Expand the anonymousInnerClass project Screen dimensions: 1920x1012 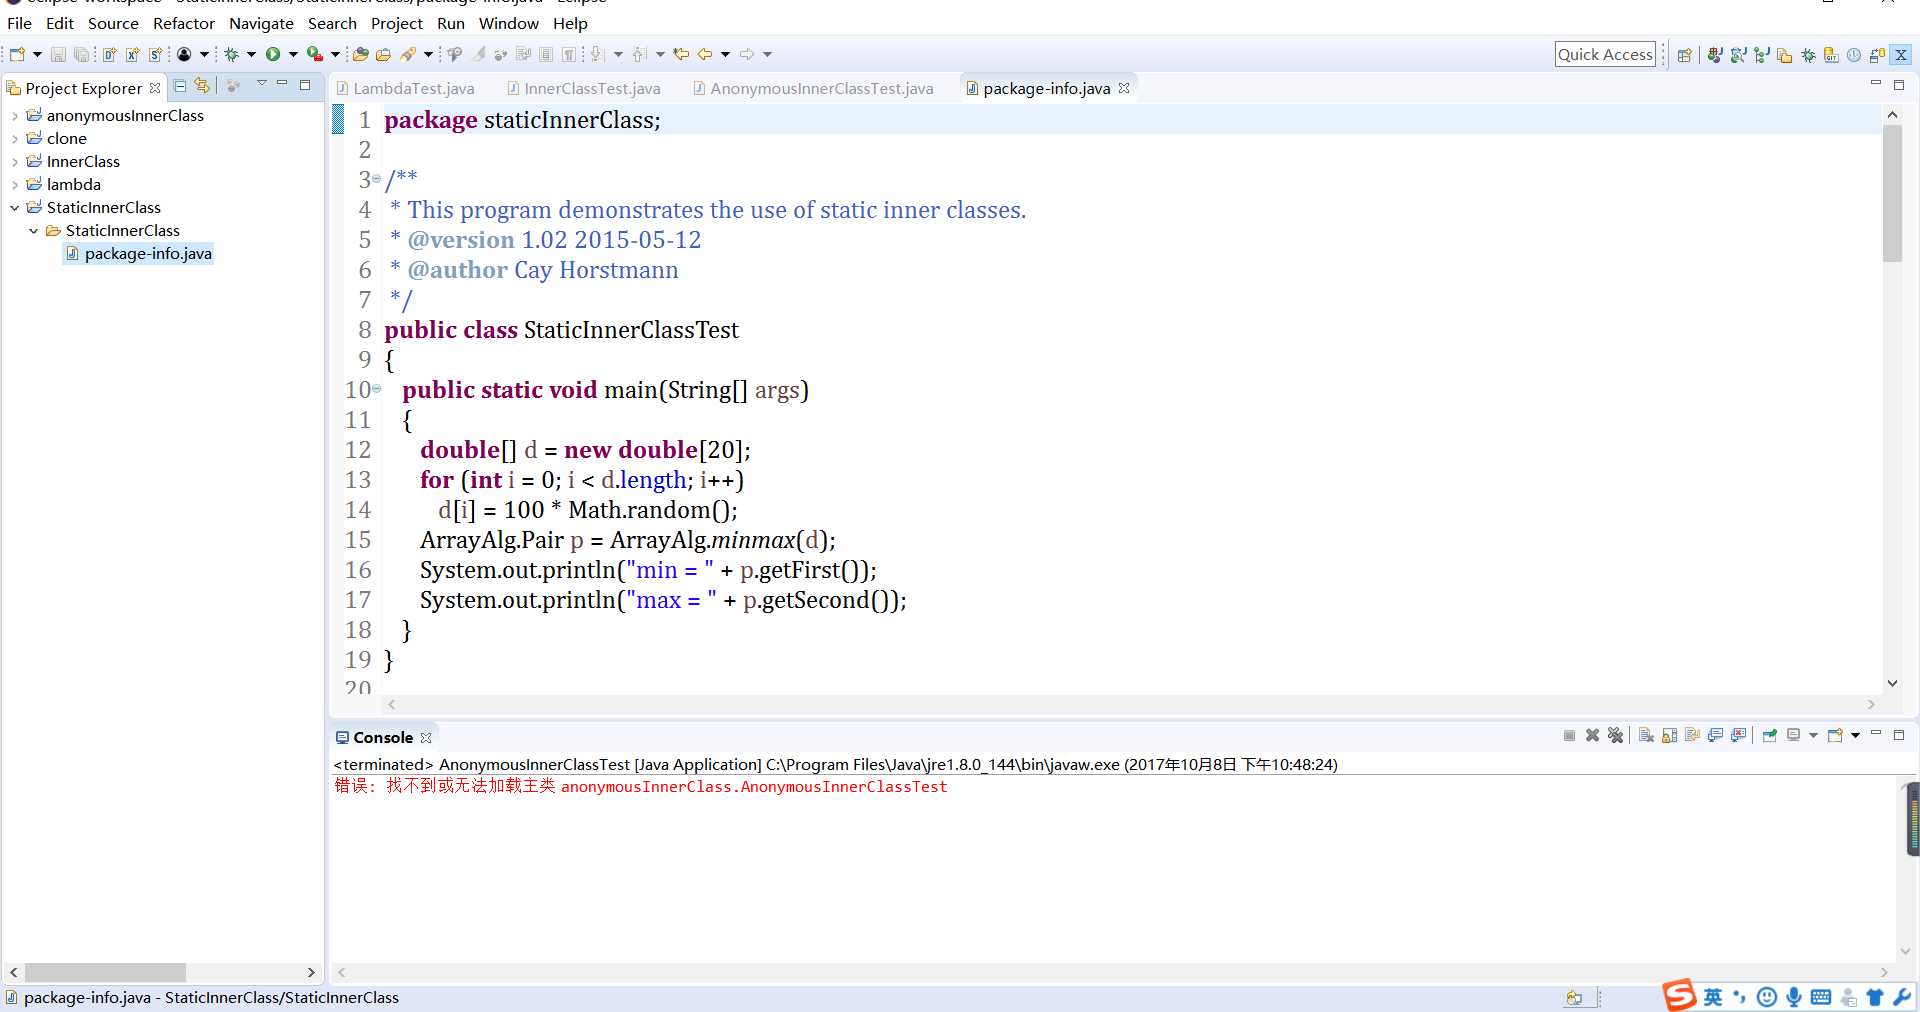14,116
